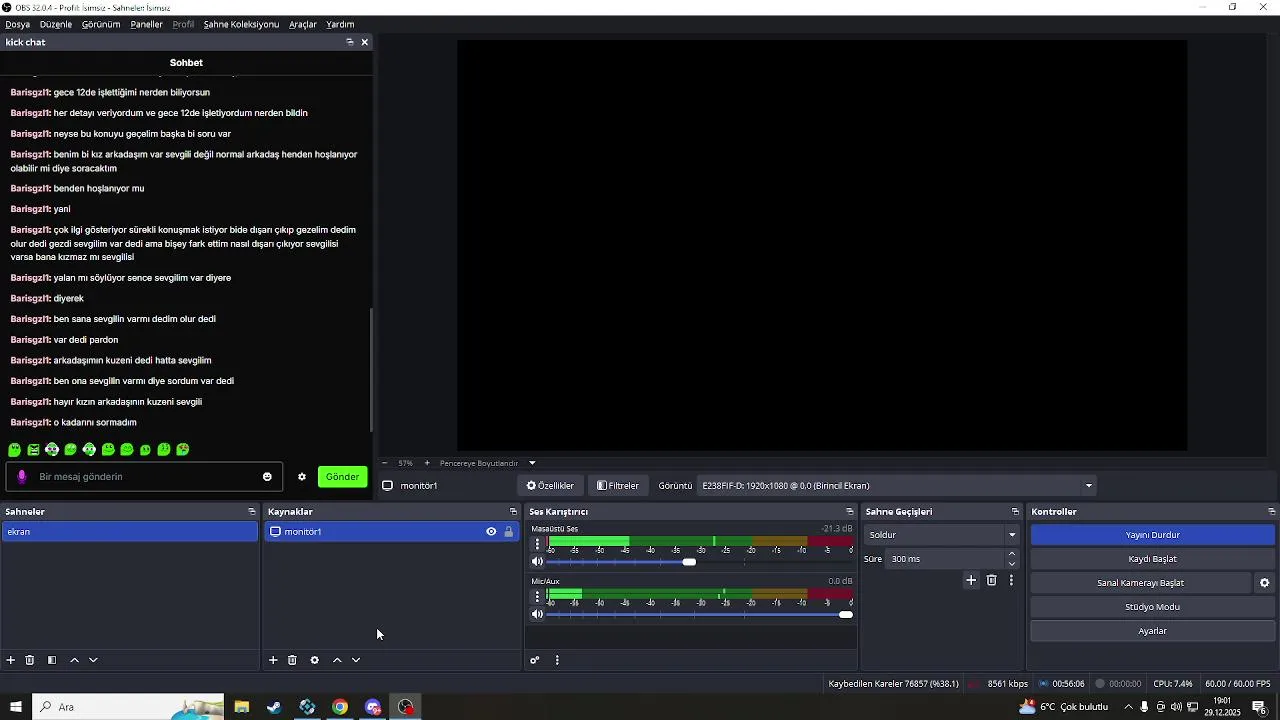The width and height of the screenshot is (1280, 720).
Task: Open Ayarlar settings
Action: click(1153, 631)
